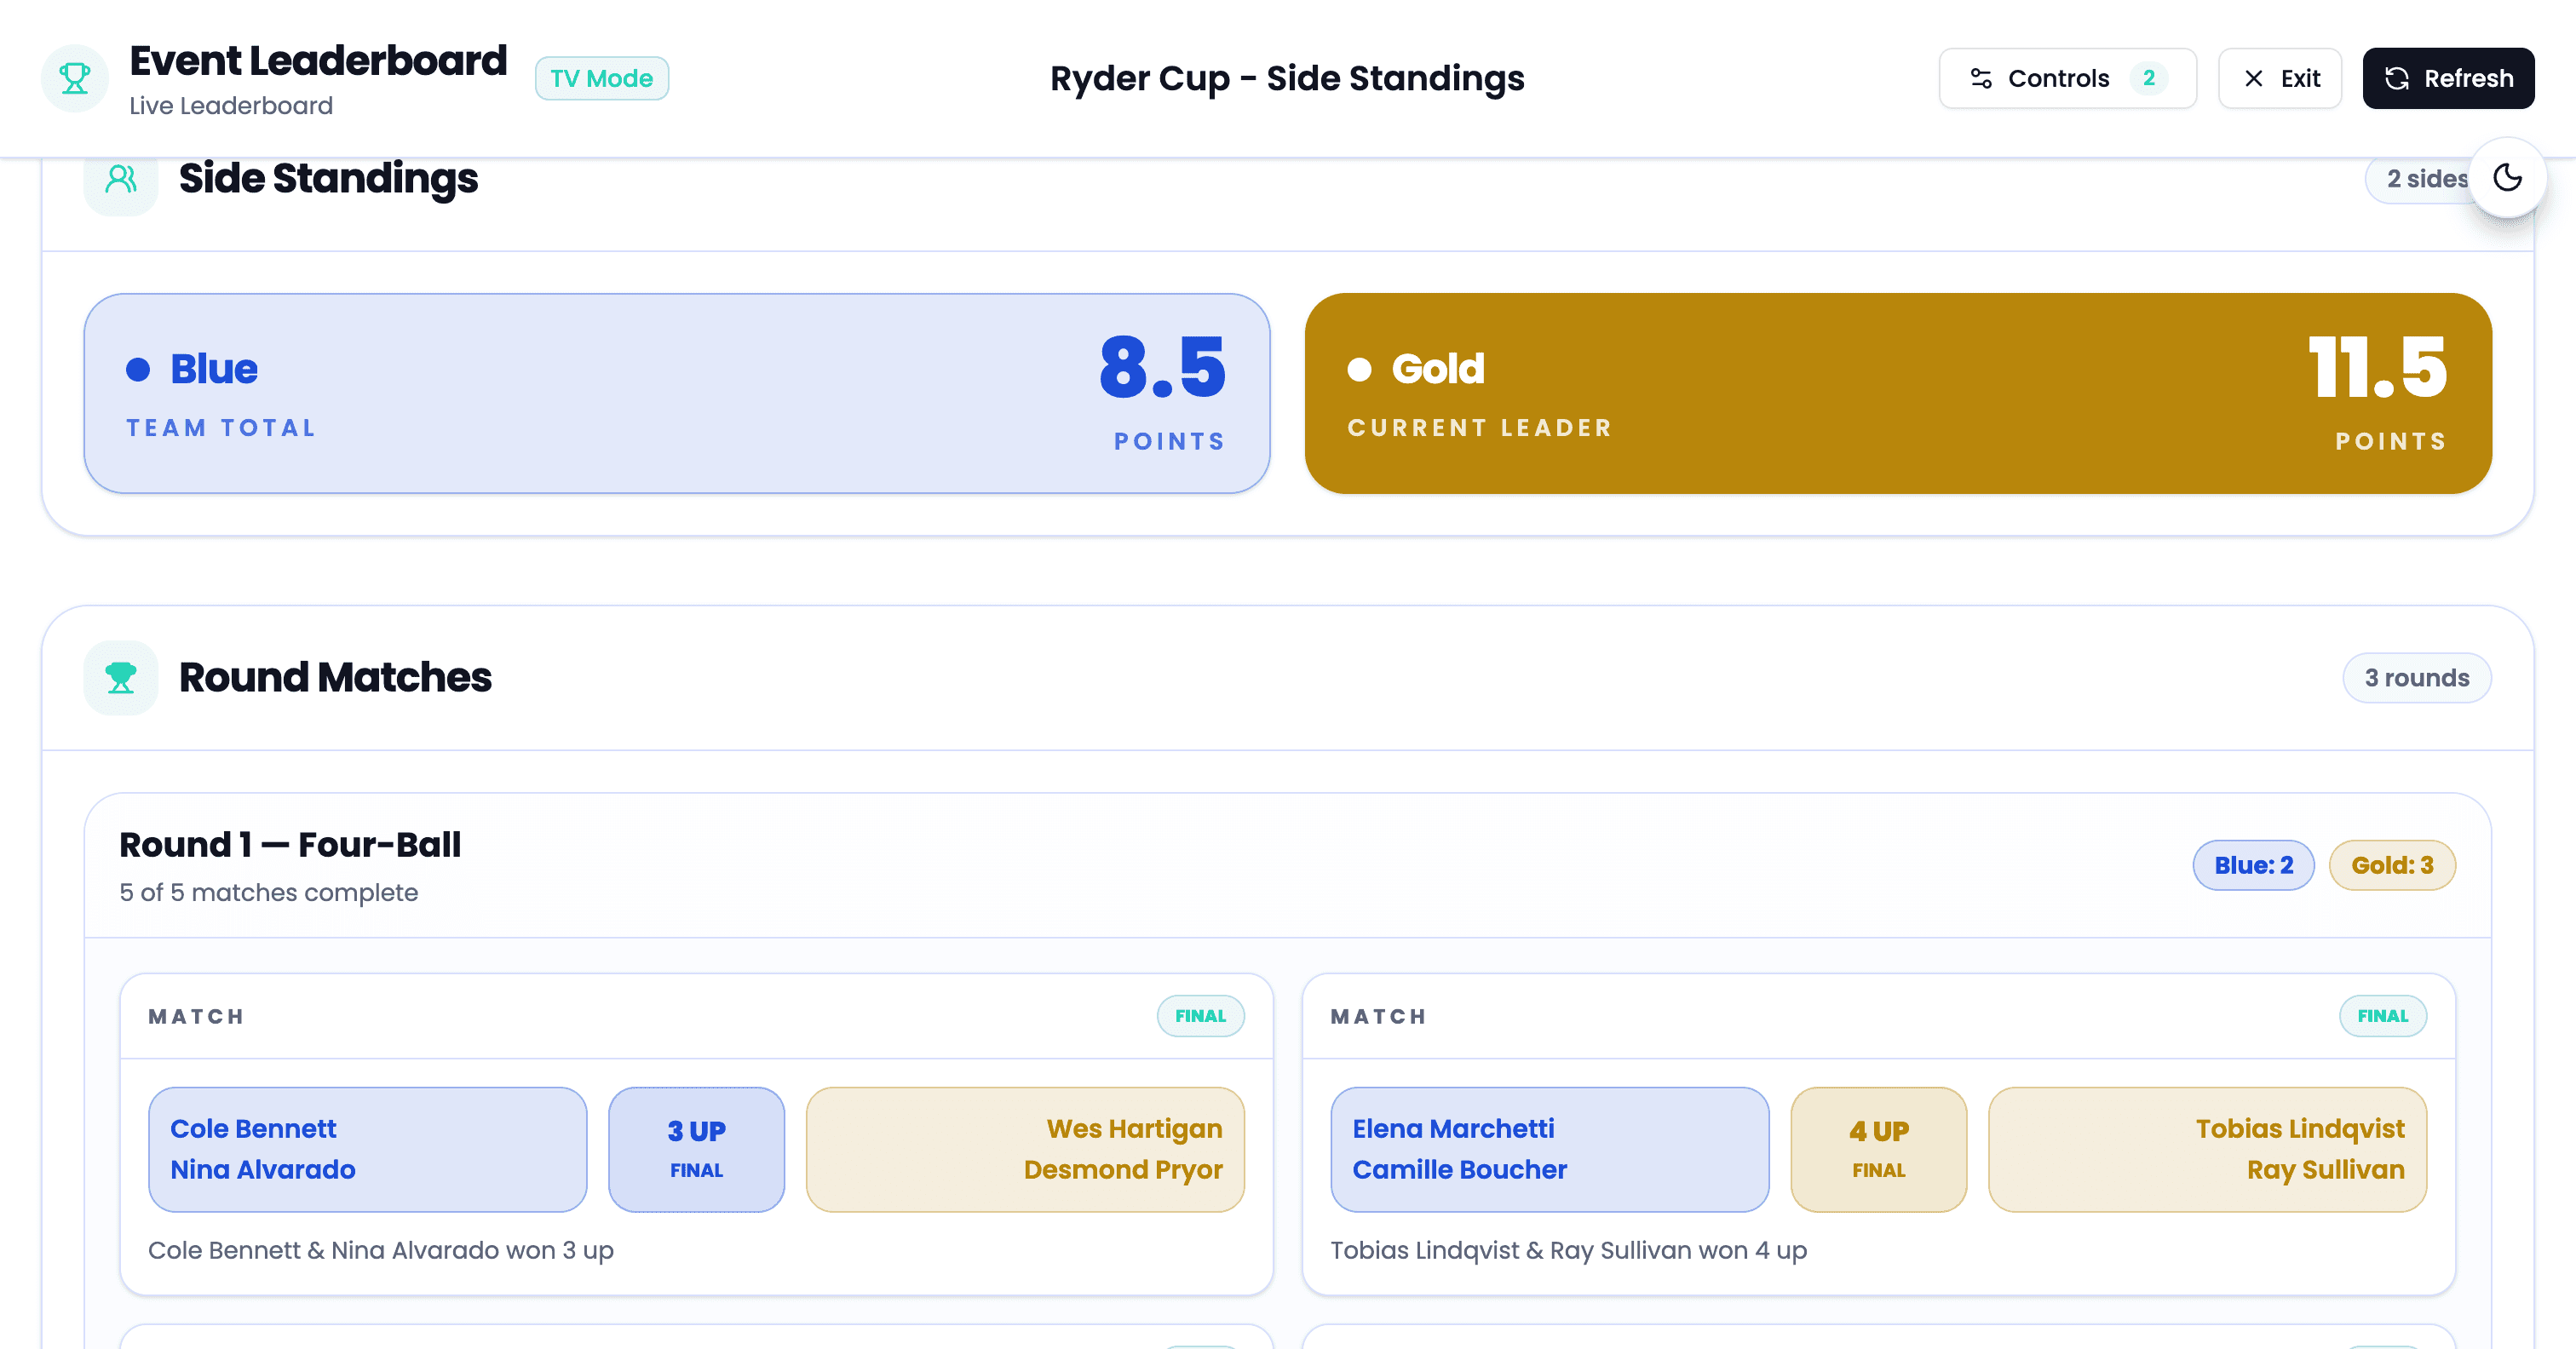
Task: Click the FINAL badge on Elena Marchetti match
Action: 2382,1016
